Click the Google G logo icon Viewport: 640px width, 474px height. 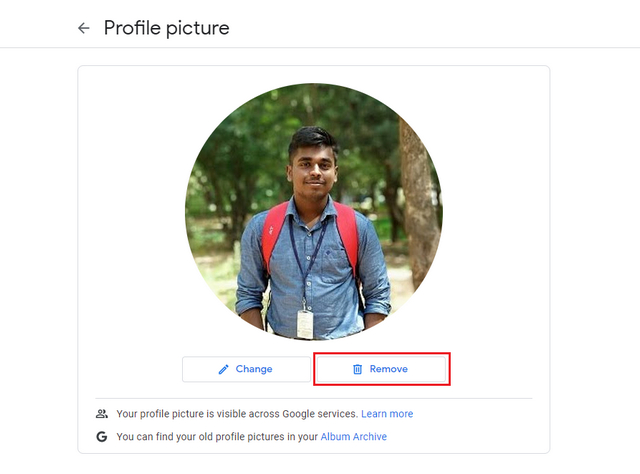point(101,437)
